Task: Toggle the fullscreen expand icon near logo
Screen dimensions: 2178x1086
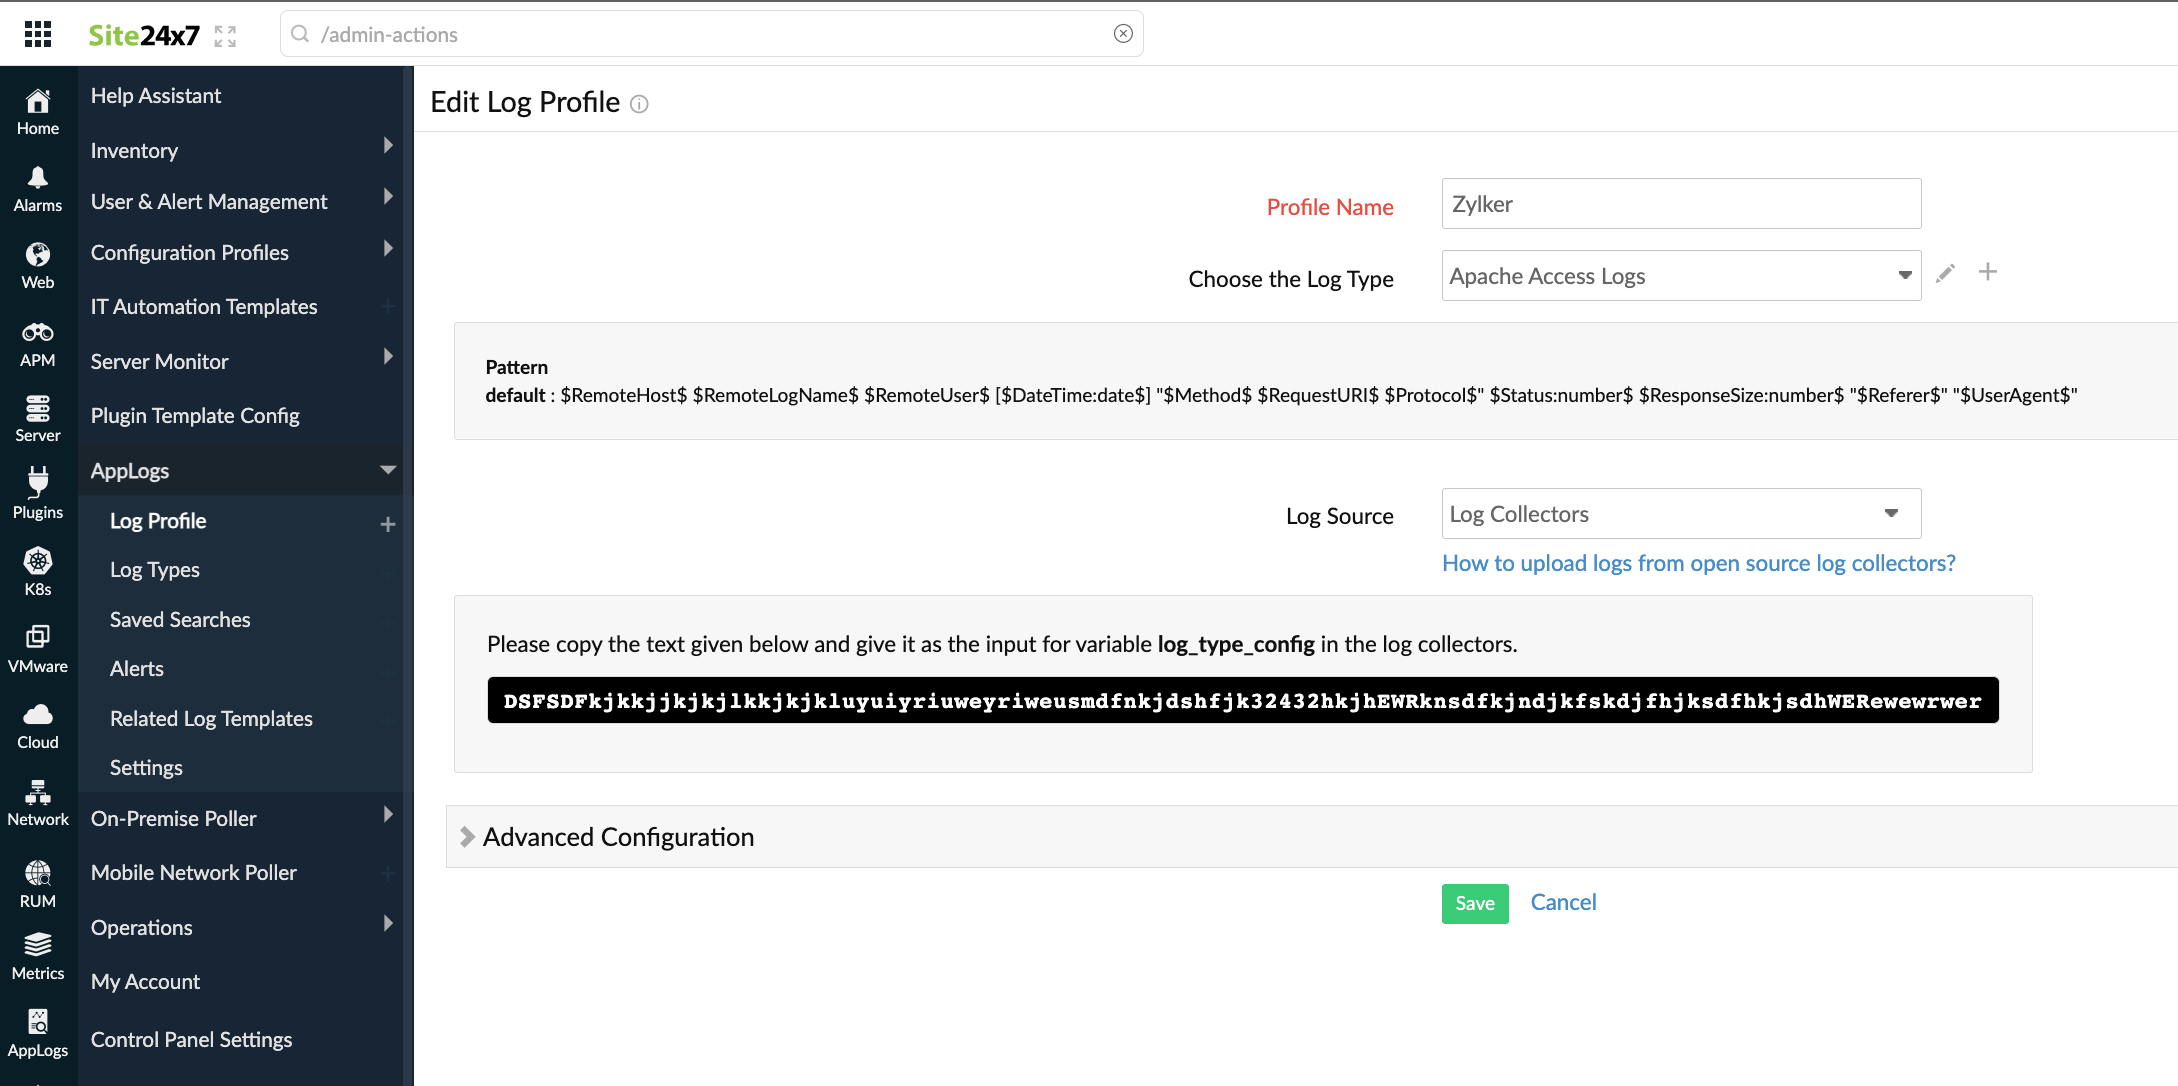Action: pos(226,36)
